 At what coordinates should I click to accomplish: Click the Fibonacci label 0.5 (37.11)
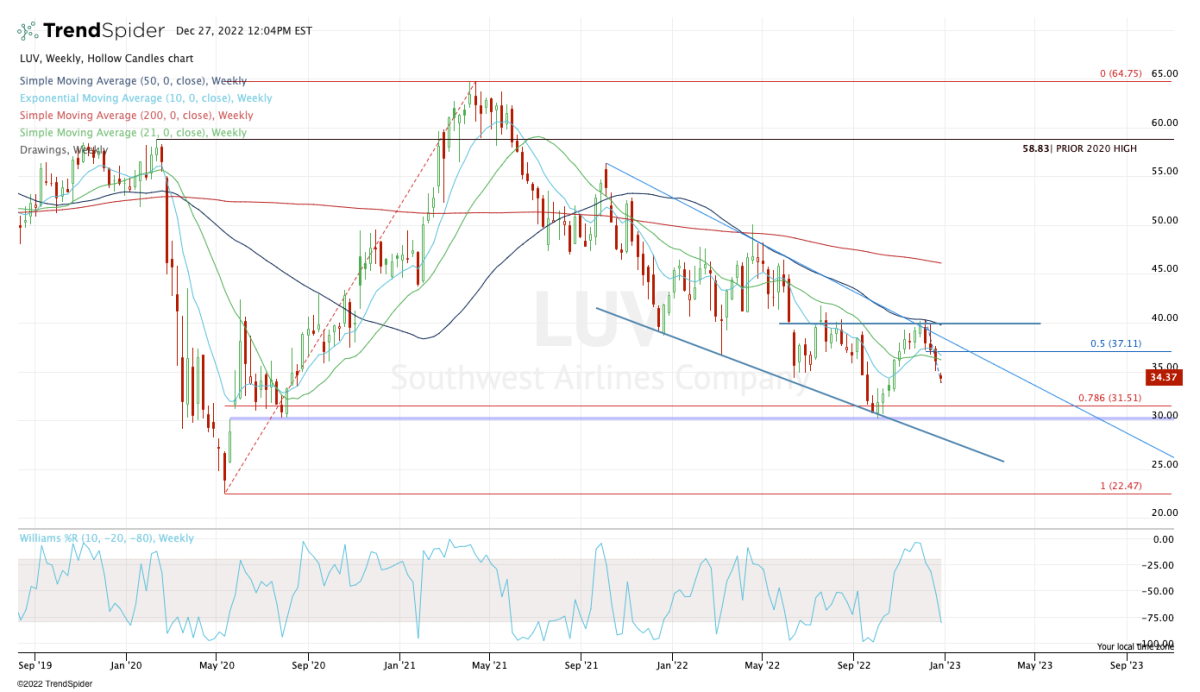(x=1115, y=343)
